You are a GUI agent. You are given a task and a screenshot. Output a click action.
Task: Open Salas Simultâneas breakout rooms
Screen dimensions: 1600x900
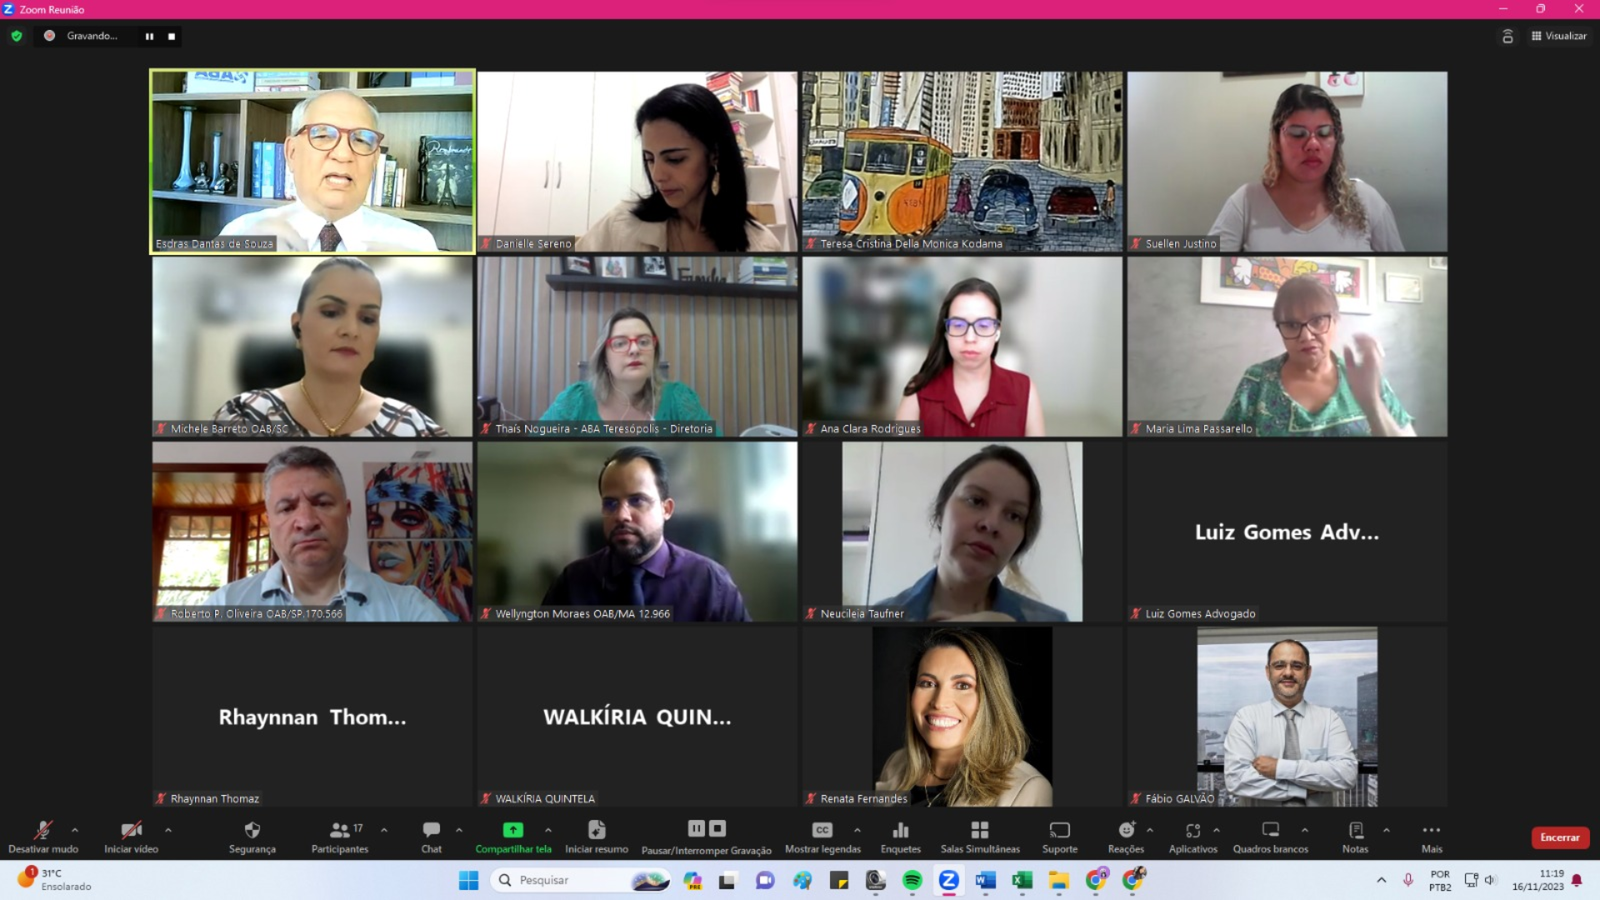click(980, 836)
